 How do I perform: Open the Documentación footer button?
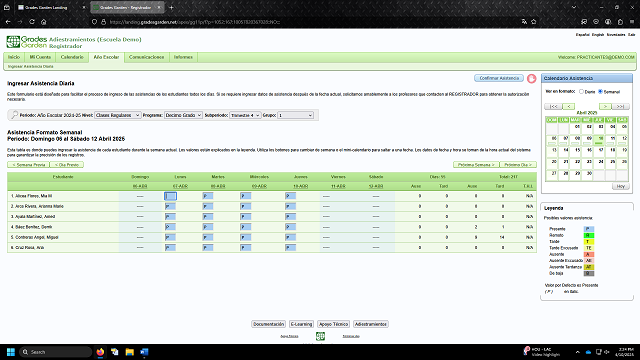click(x=268, y=324)
